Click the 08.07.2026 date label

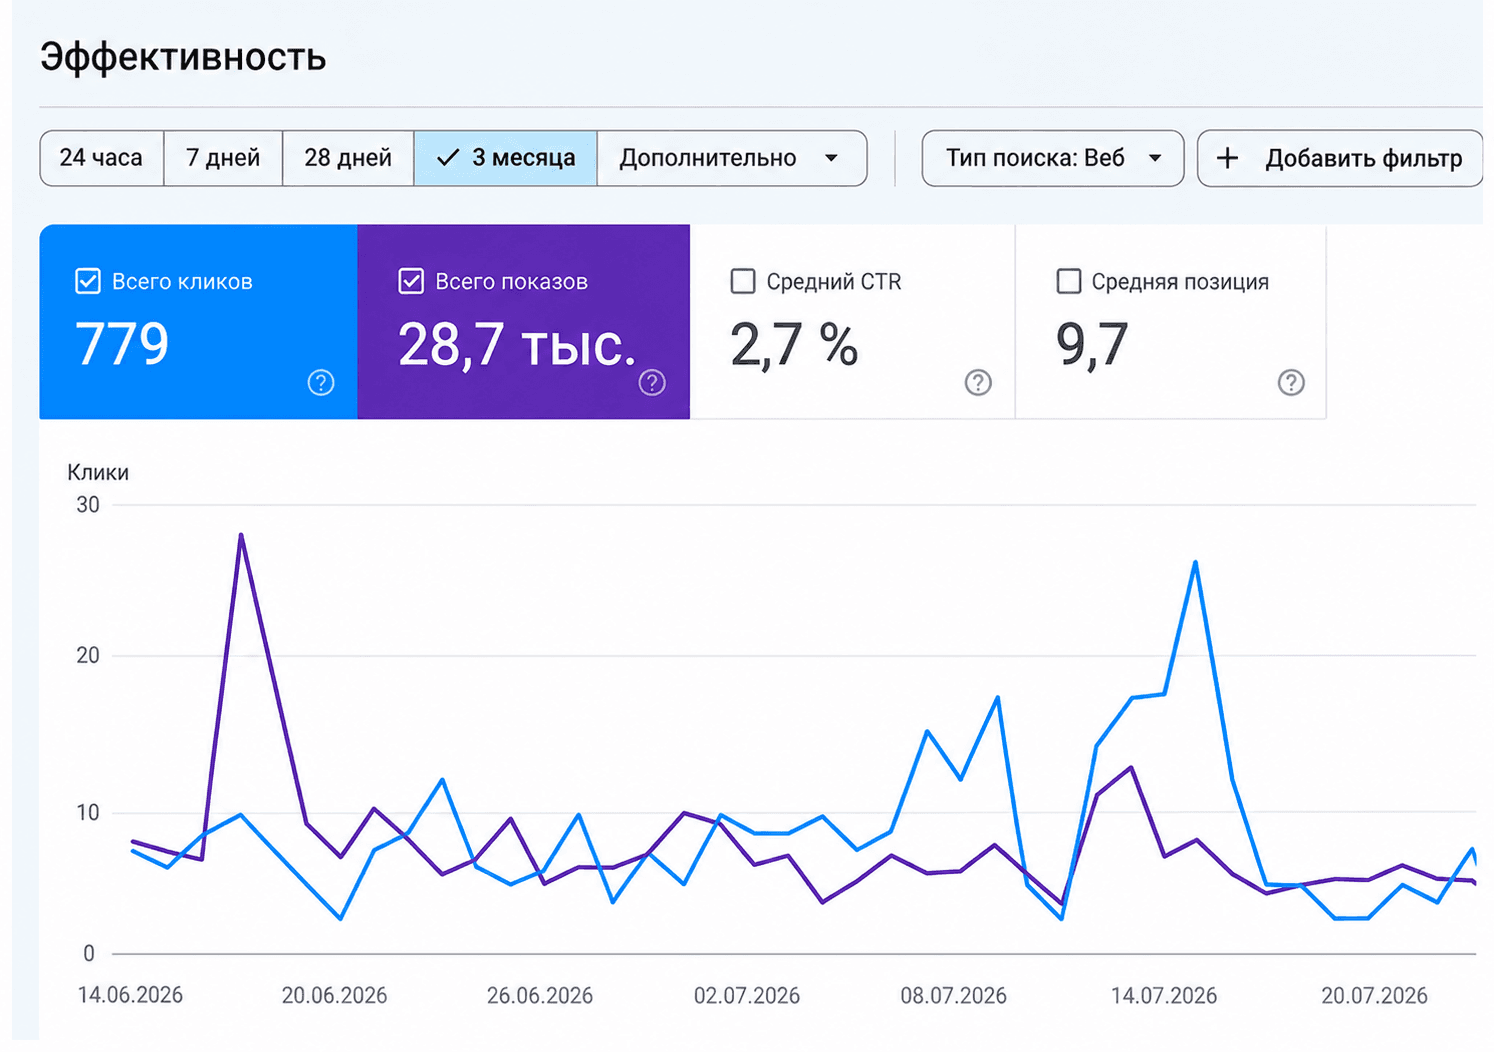point(953,995)
